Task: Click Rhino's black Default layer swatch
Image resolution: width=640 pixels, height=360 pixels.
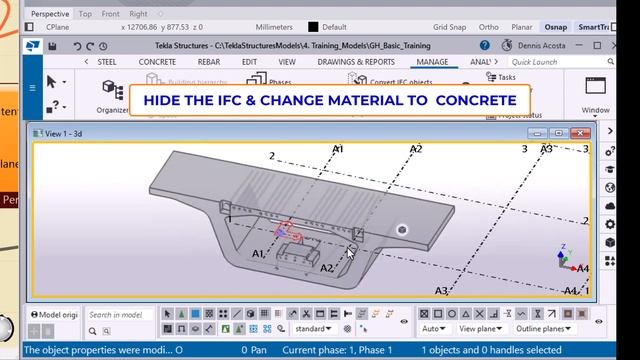Action: tap(313, 27)
